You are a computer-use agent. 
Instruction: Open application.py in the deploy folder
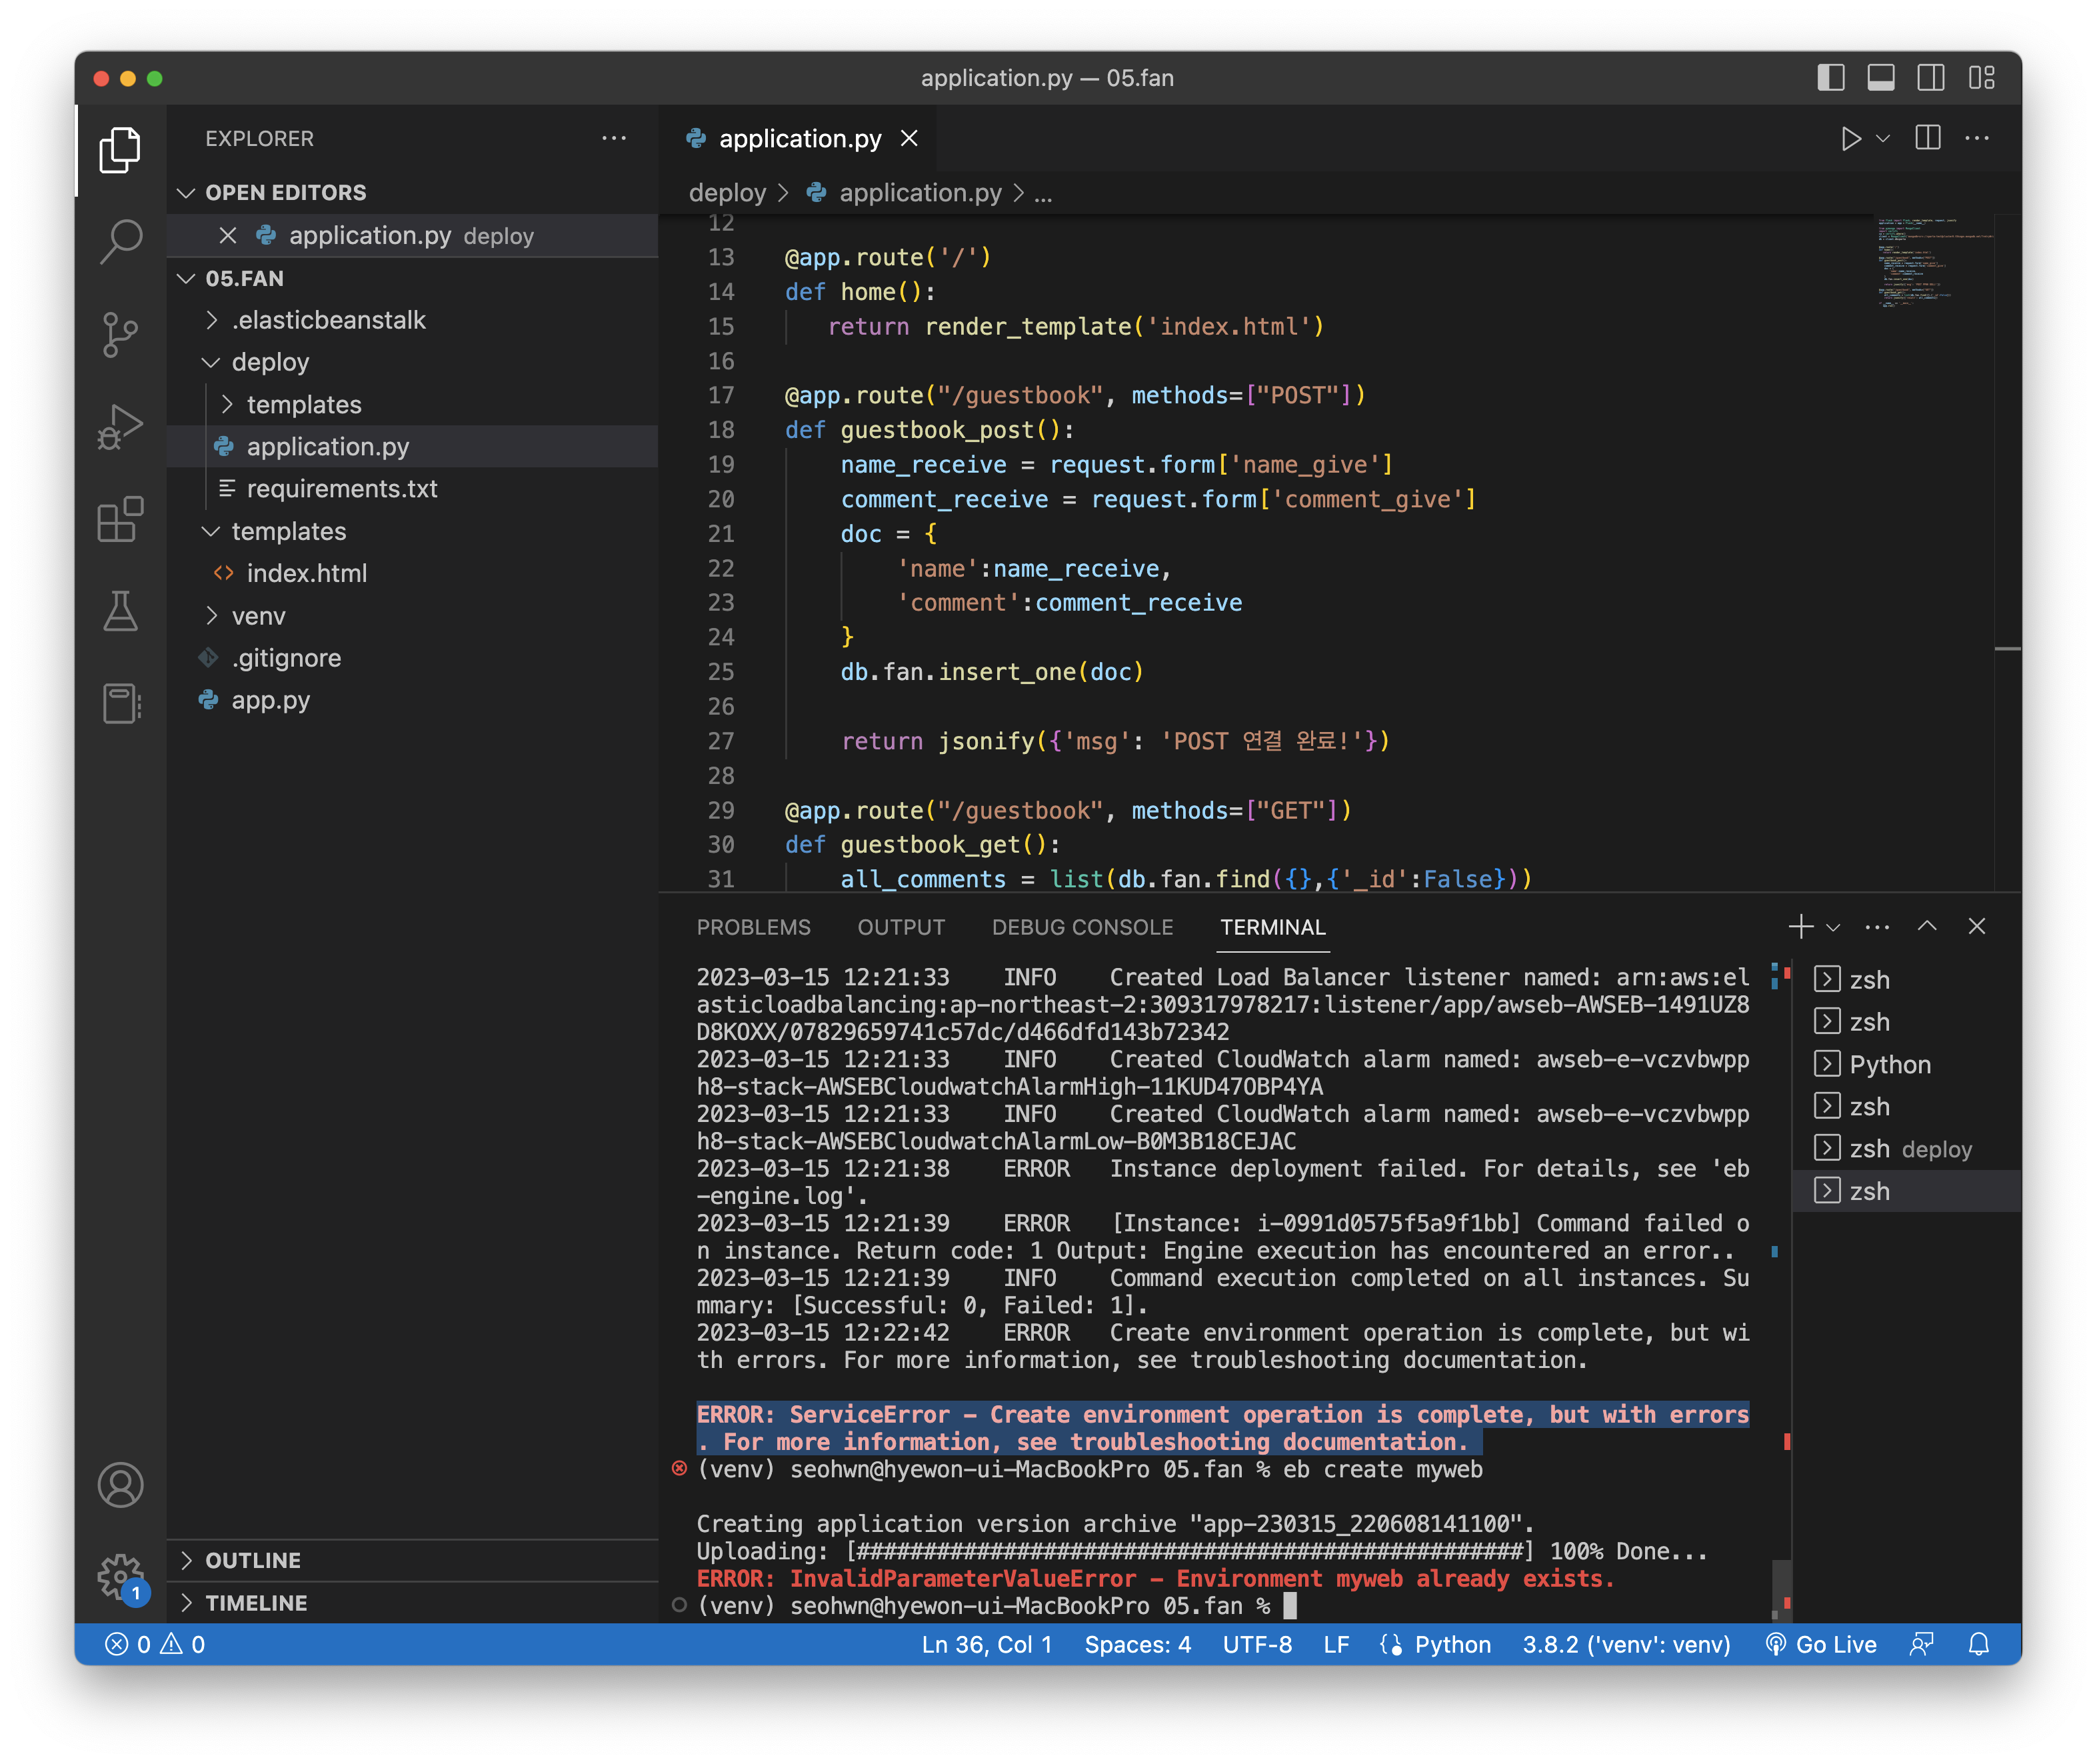tap(412, 447)
